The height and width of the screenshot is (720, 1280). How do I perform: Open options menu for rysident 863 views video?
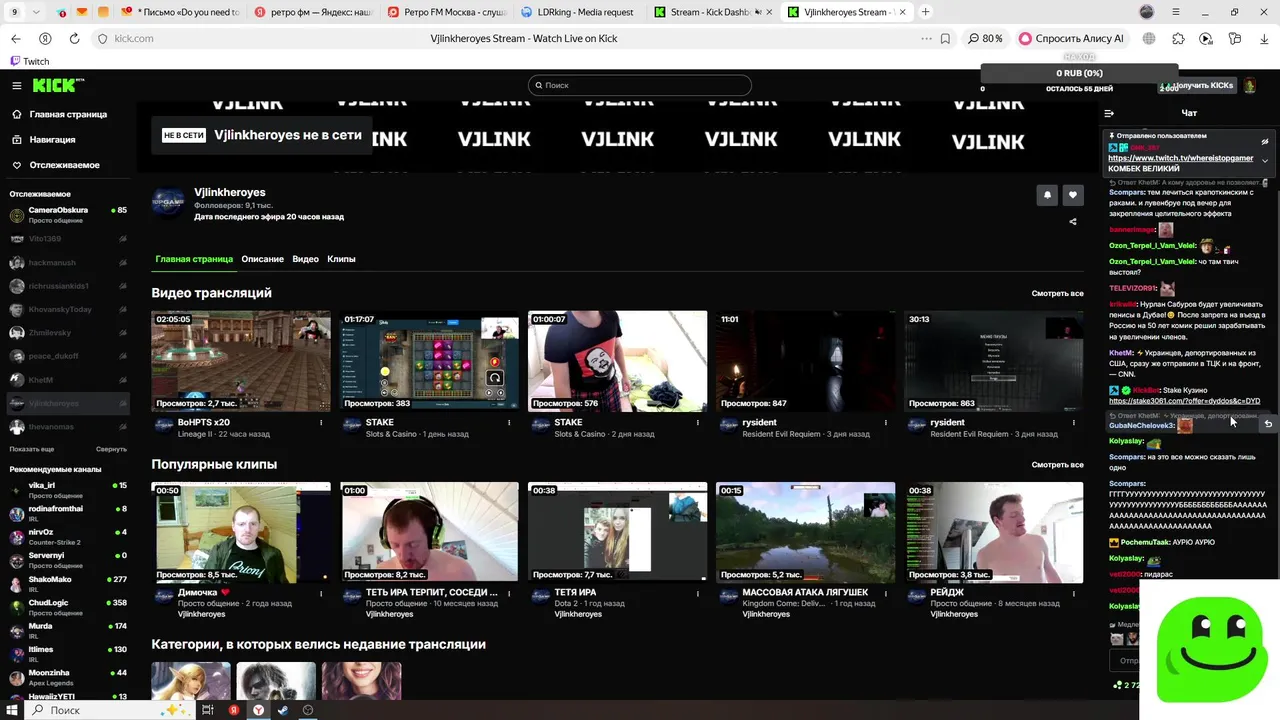(1073, 423)
